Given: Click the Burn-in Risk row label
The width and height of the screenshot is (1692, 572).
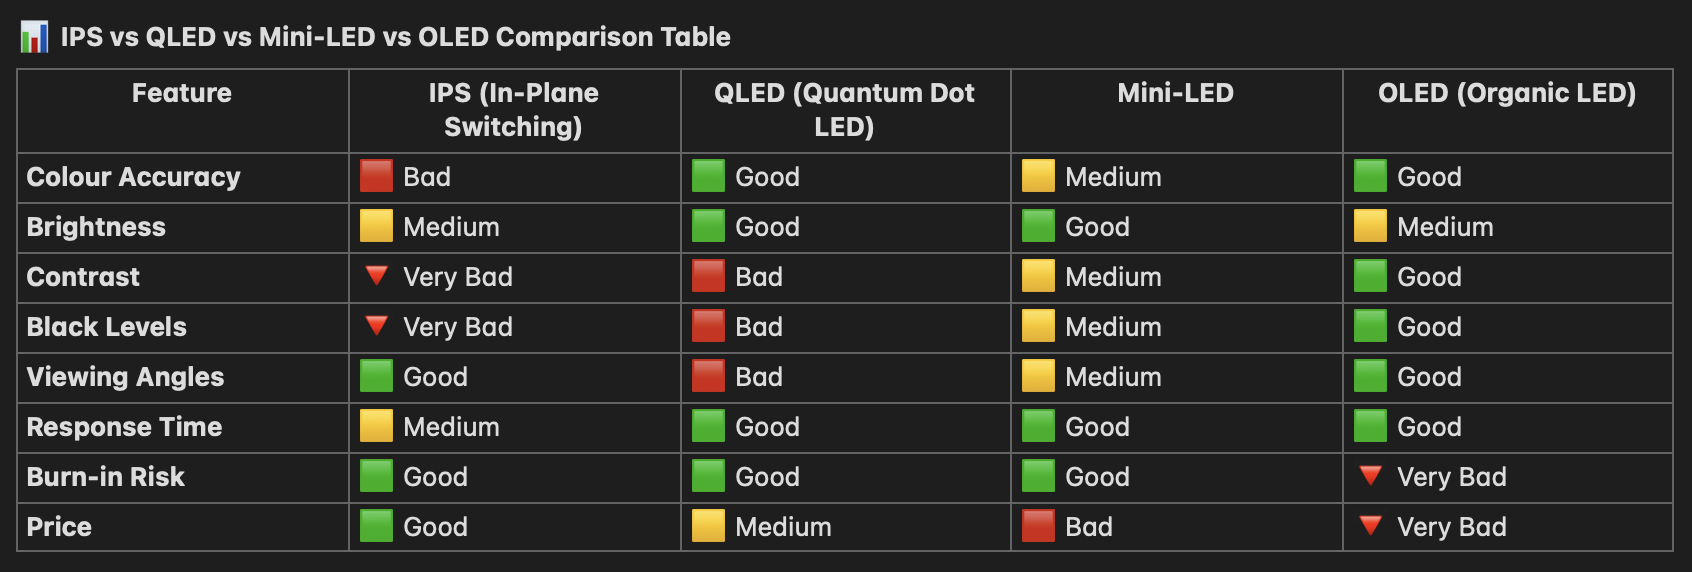Looking at the screenshot, I should tap(105, 477).
